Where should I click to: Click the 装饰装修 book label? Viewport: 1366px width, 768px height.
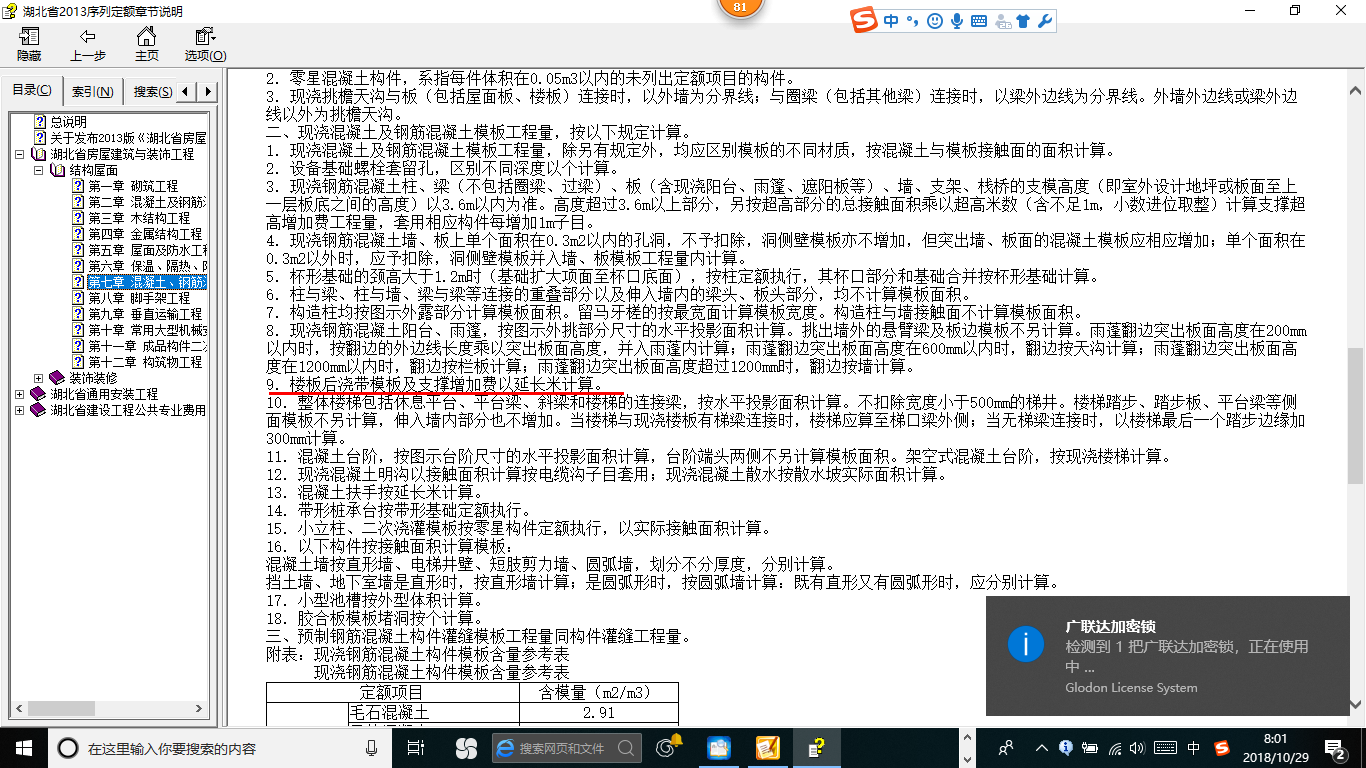click(x=93, y=378)
